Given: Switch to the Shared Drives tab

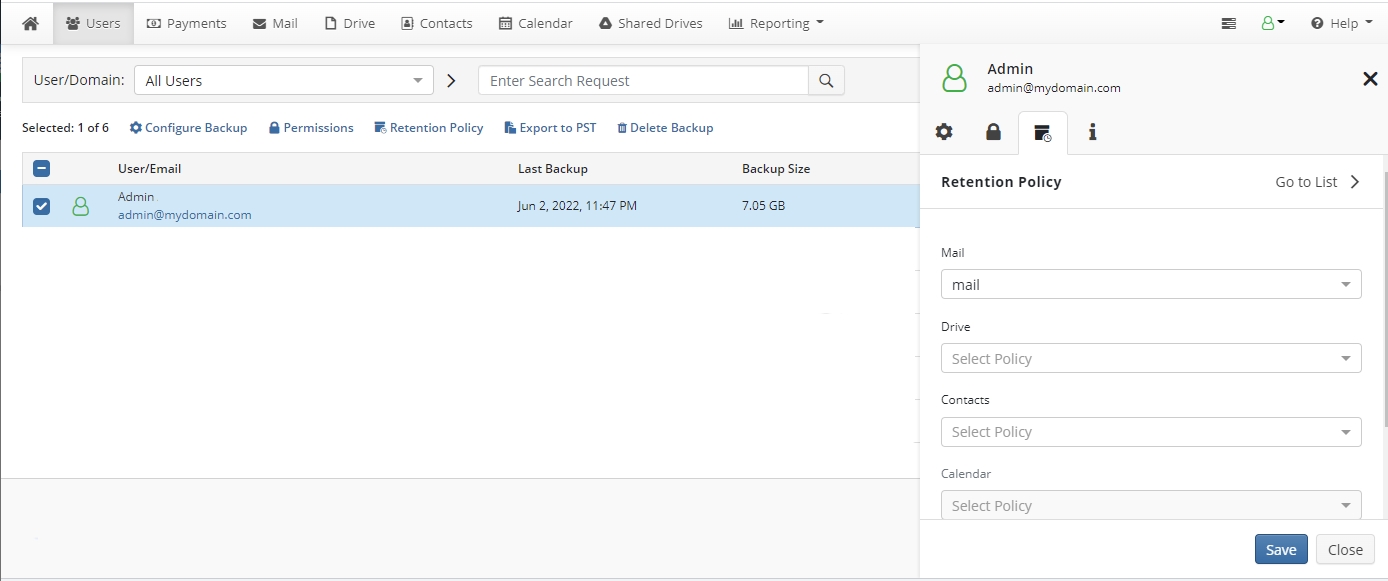Looking at the screenshot, I should coord(650,23).
